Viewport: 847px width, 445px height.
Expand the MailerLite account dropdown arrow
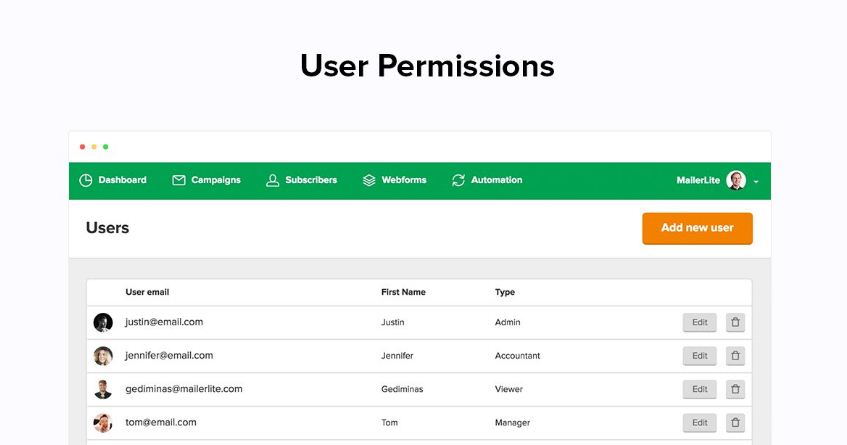coord(756,181)
